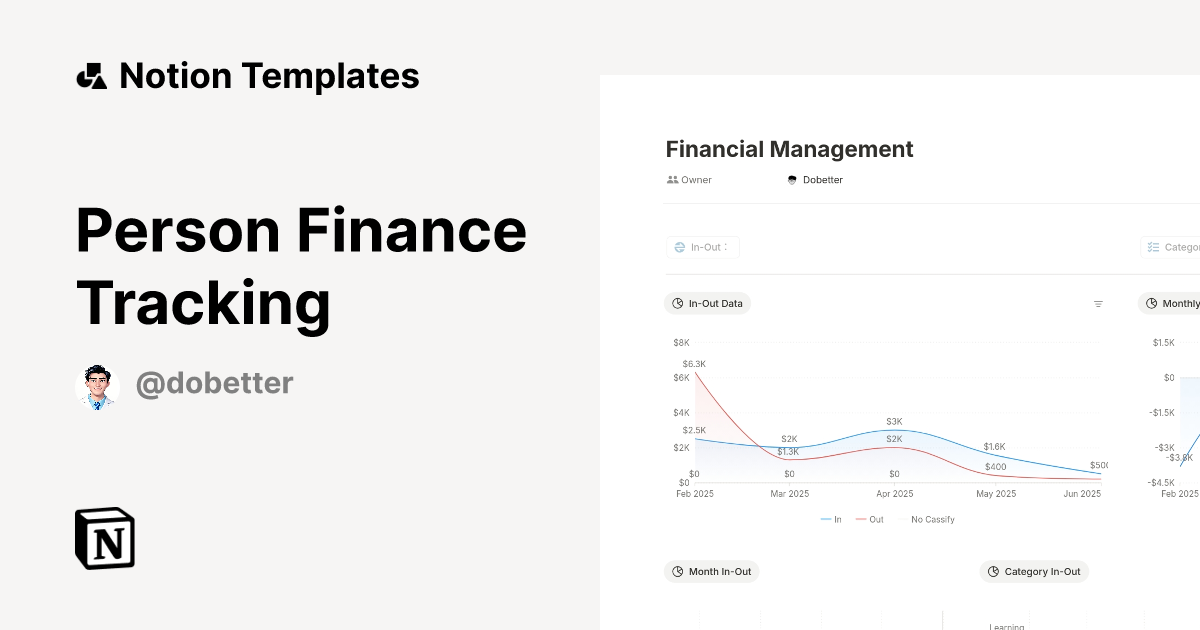Toggle the In series in the chart legend

(831, 519)
